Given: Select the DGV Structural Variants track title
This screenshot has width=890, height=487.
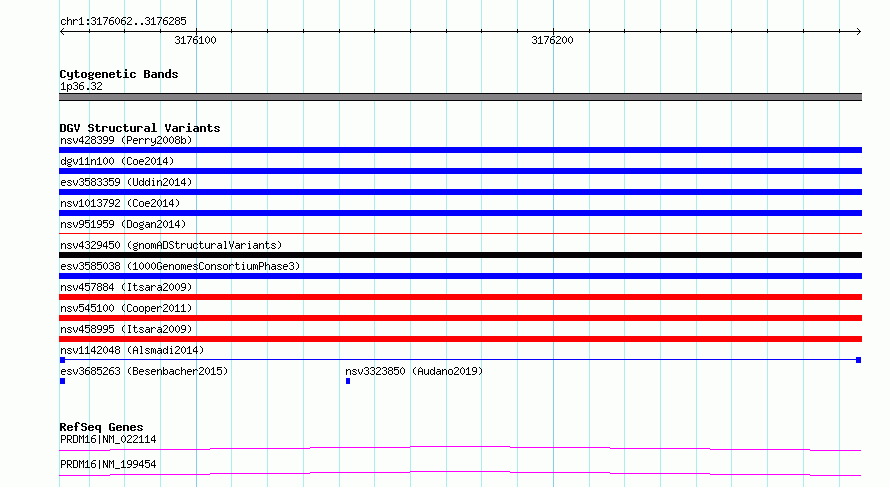Looking at the screenshot, I should point(140,128).
